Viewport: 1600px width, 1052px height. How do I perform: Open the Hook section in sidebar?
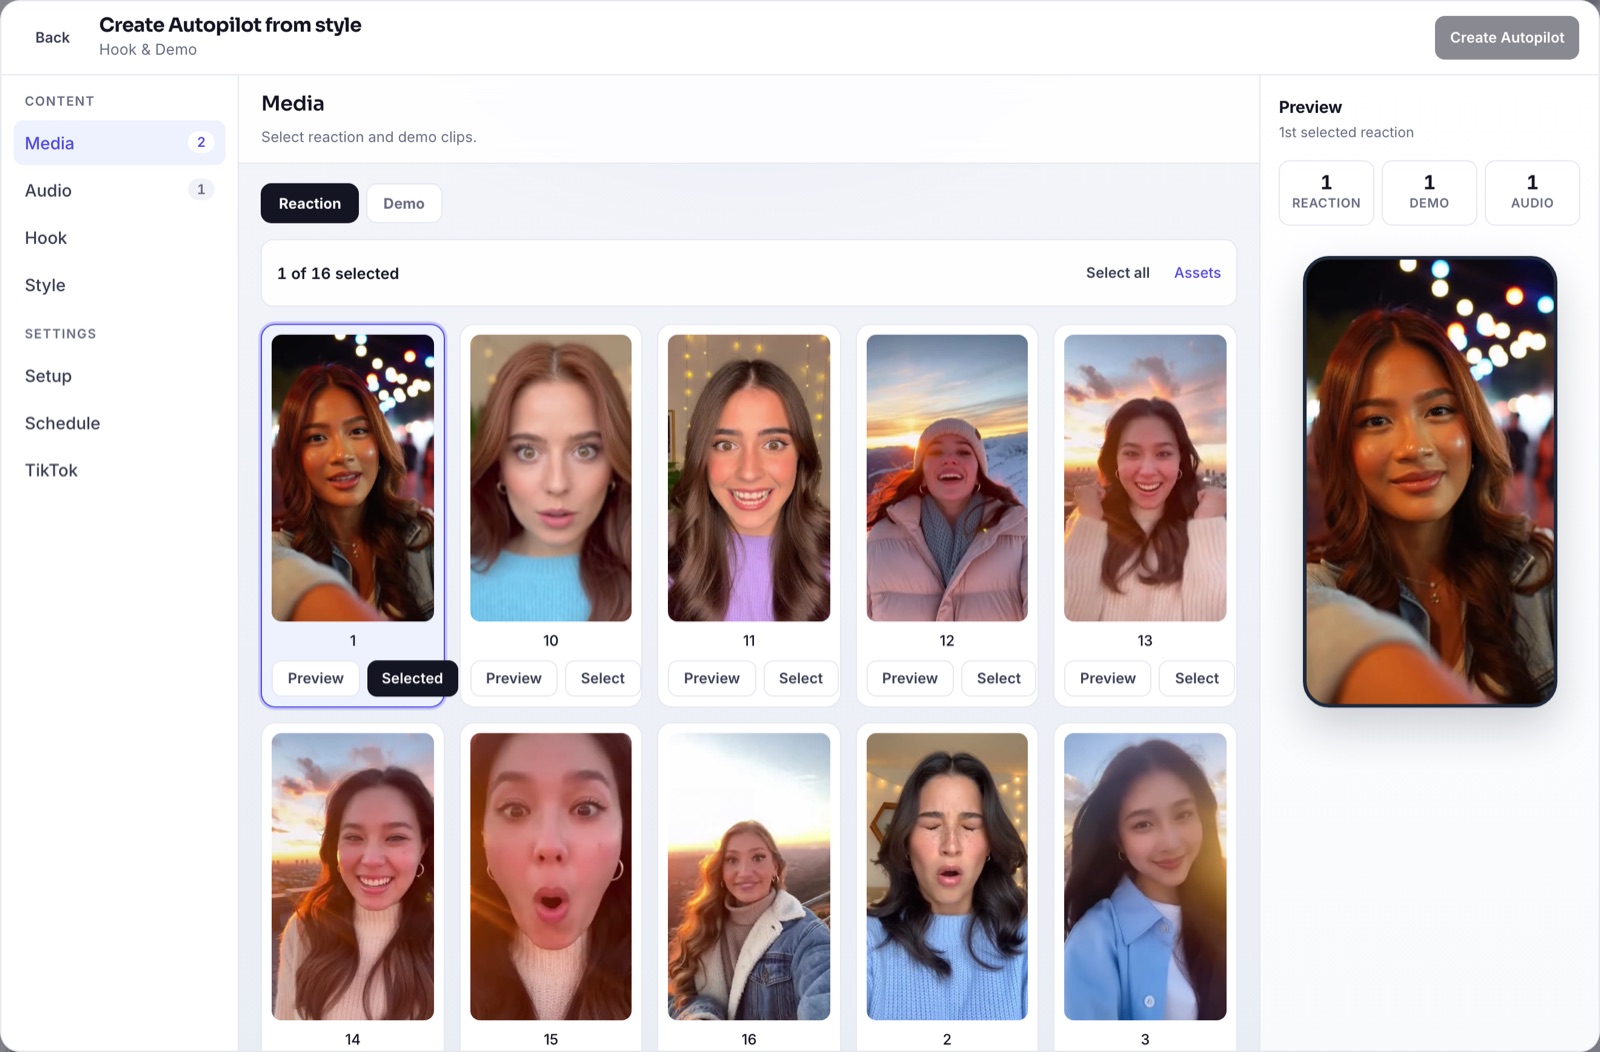[x=119, y=237]
